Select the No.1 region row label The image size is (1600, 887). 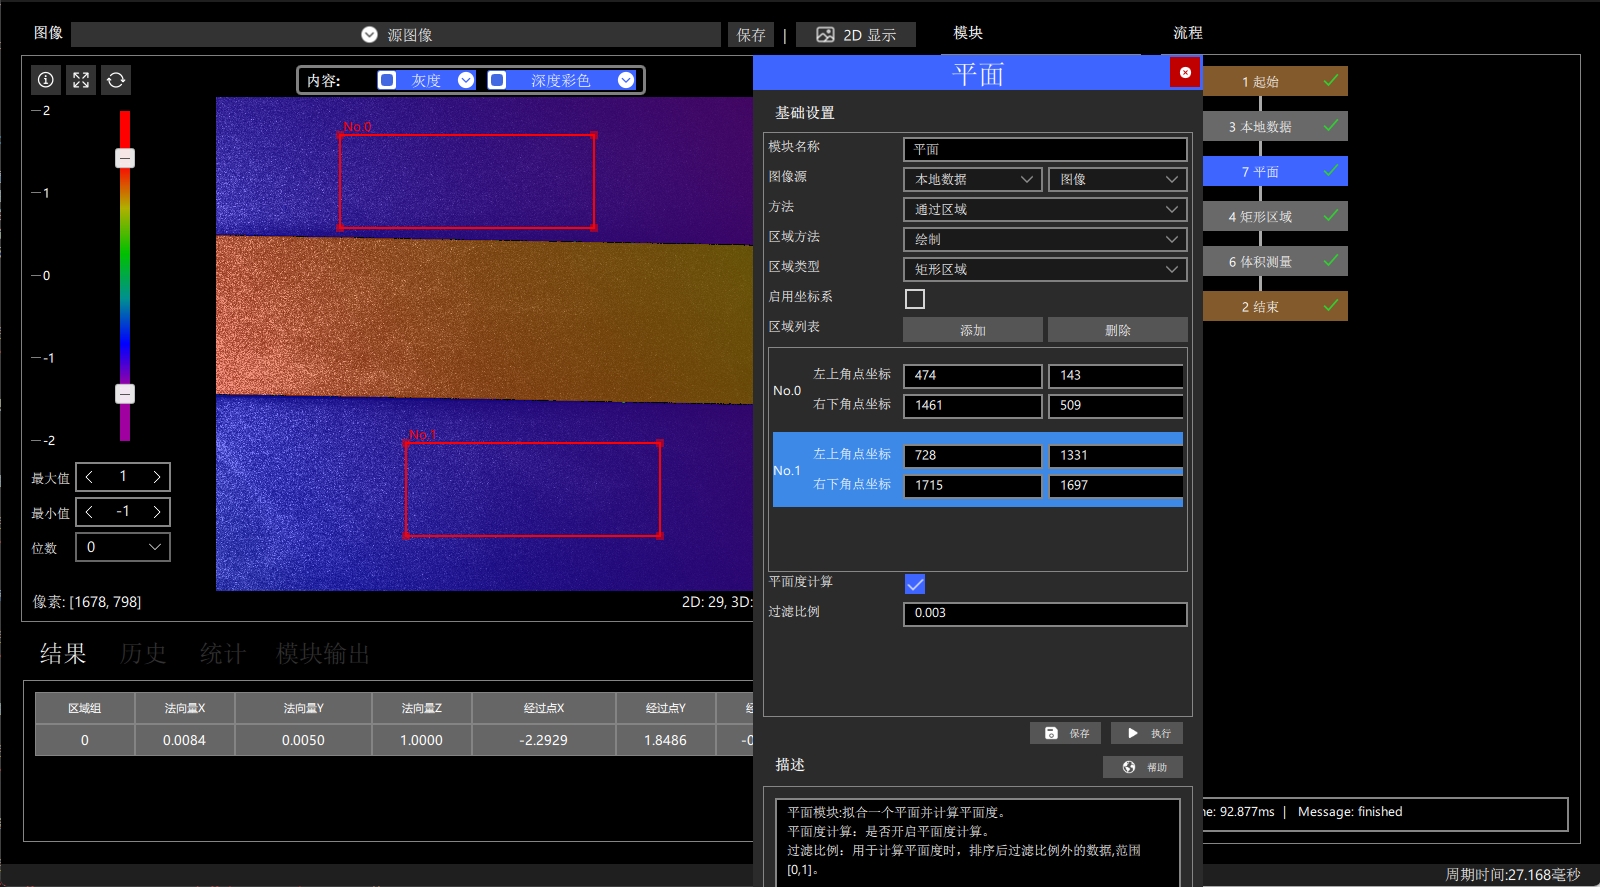pyautogui.click(x=787, y=470)
